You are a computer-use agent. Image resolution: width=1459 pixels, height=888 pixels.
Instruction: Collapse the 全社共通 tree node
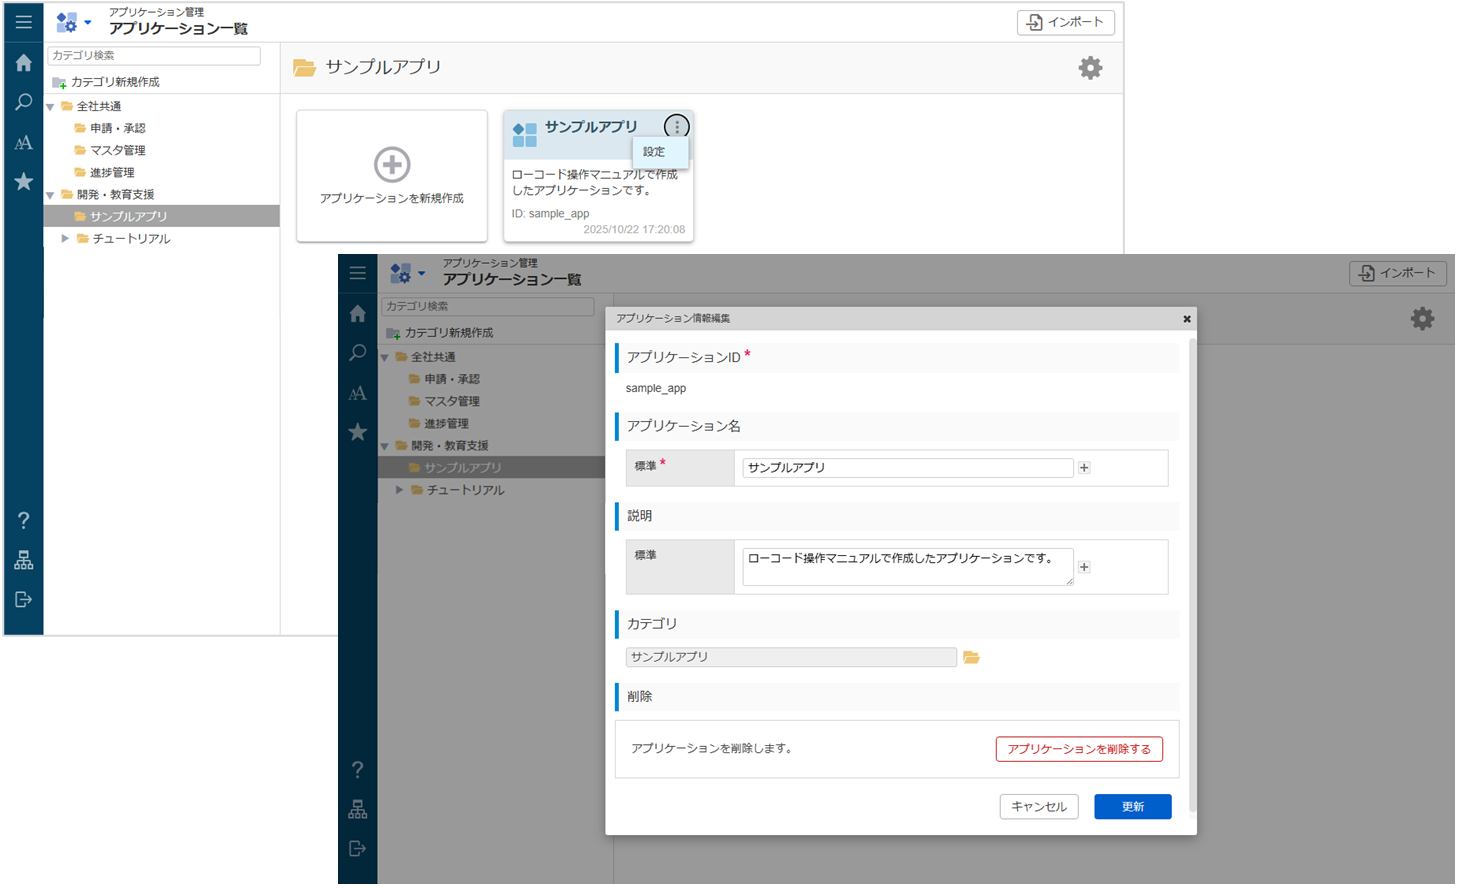(50, 106)
